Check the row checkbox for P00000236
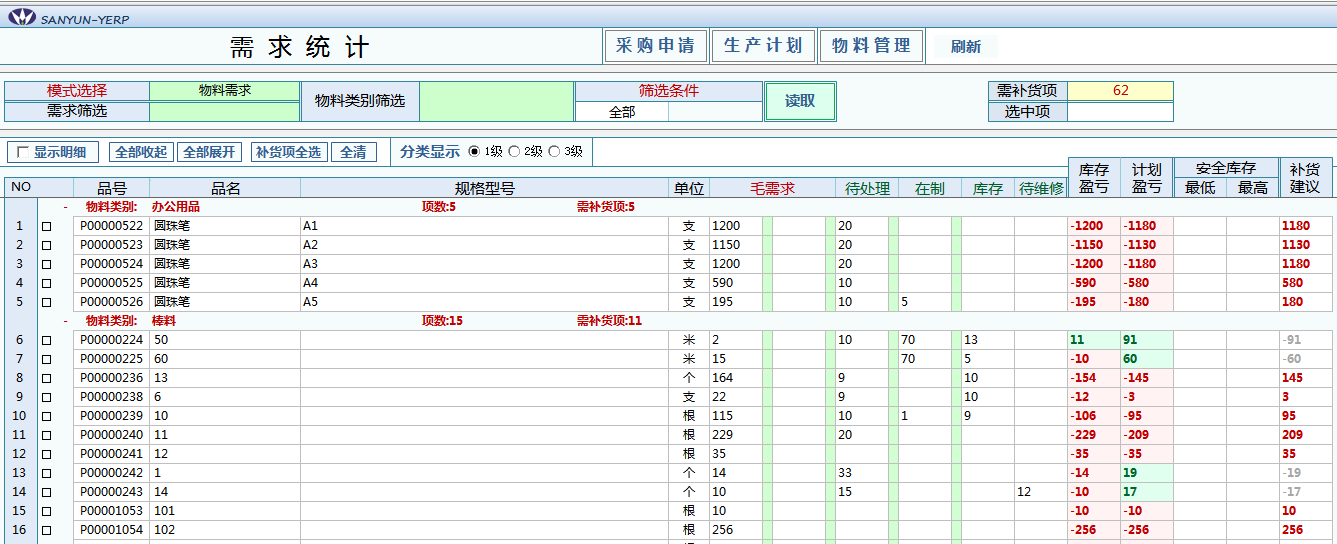This screenshot has width=1337, height=544. pos(46,378)
